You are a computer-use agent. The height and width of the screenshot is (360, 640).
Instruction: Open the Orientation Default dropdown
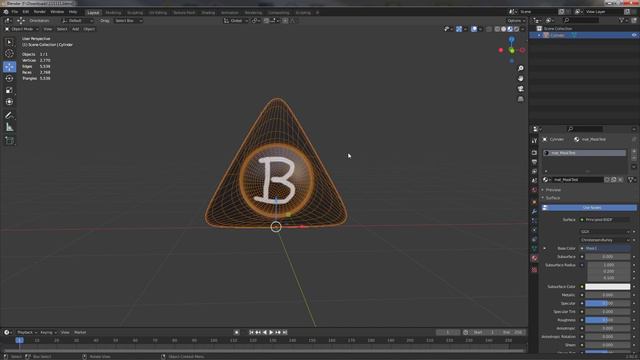(78, 20)
